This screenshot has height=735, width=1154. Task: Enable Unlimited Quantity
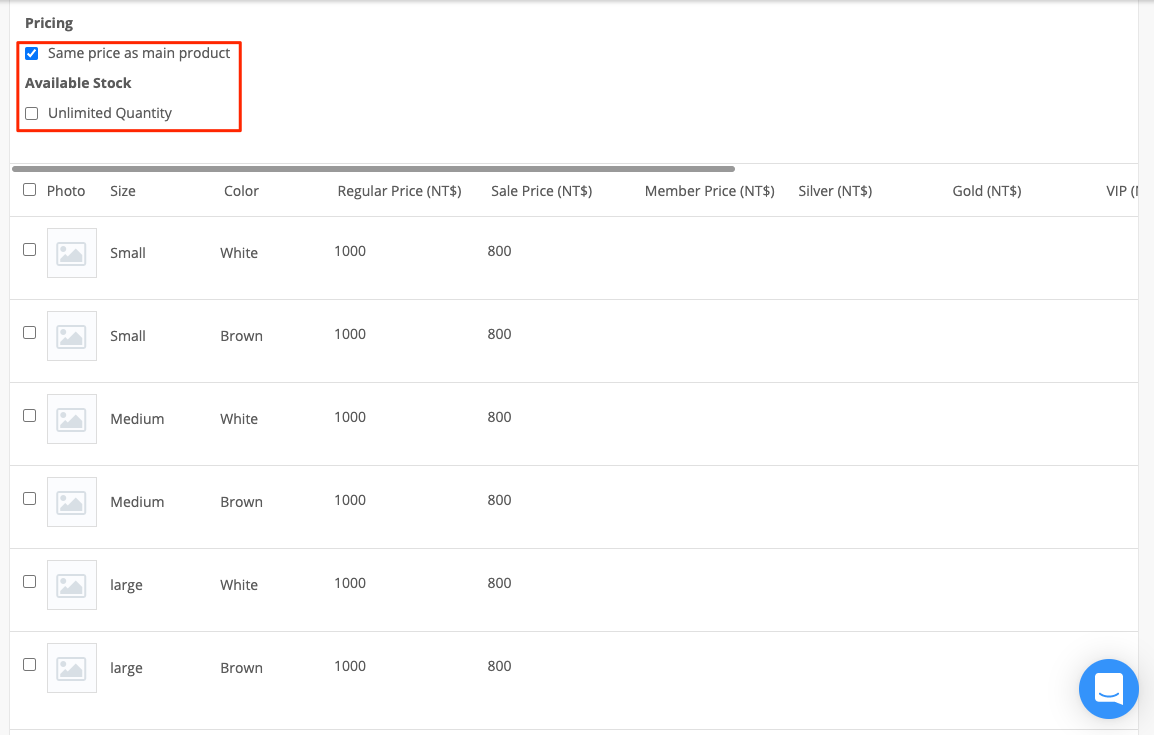(x=31, y=113)
